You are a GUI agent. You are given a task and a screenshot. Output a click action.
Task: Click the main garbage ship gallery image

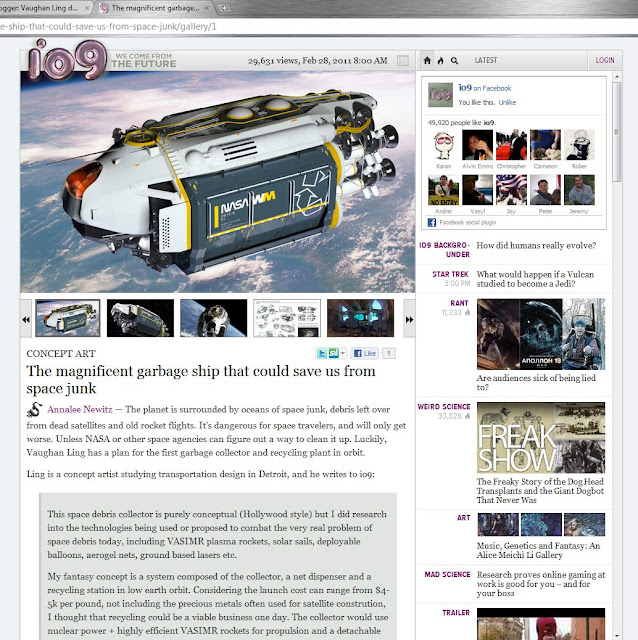[218, 182]
